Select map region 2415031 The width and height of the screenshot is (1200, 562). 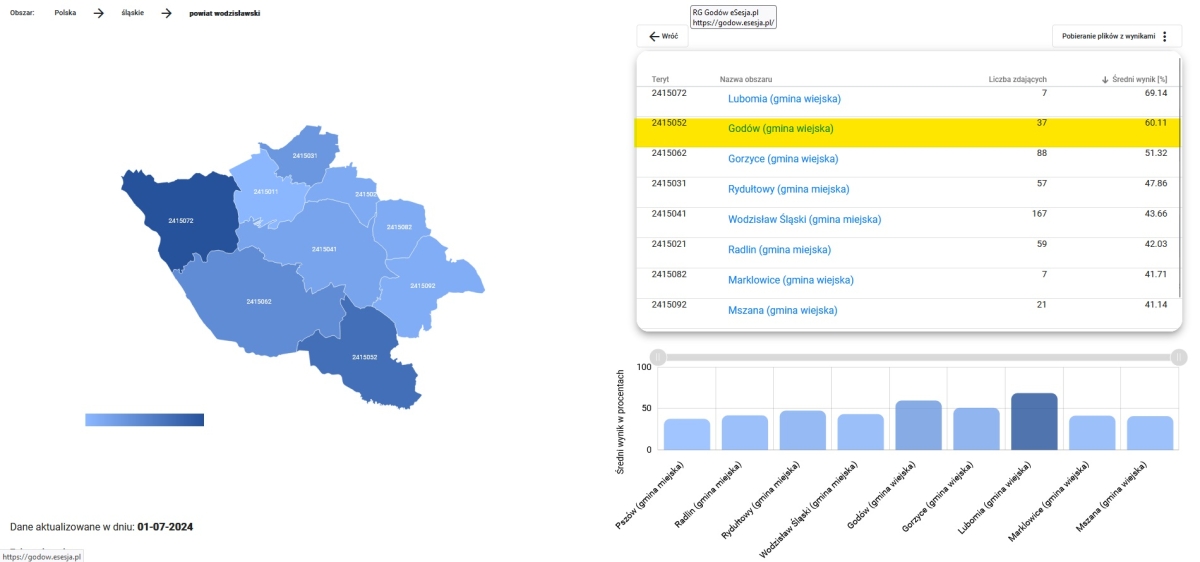(x=305, y=156)
